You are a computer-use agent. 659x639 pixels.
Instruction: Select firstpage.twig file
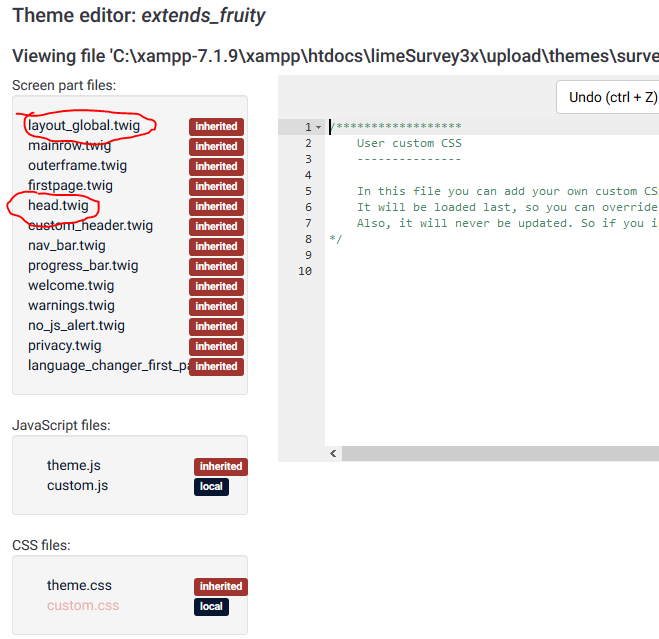coord(70,186)
